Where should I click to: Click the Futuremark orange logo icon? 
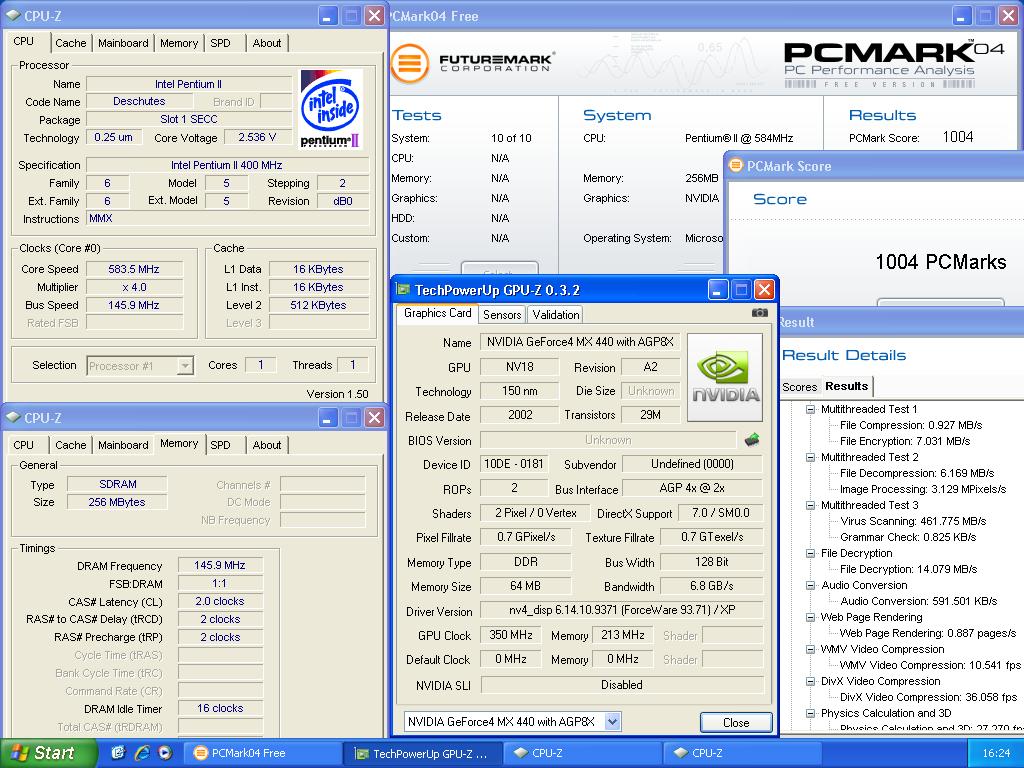[x=409, y=63]
